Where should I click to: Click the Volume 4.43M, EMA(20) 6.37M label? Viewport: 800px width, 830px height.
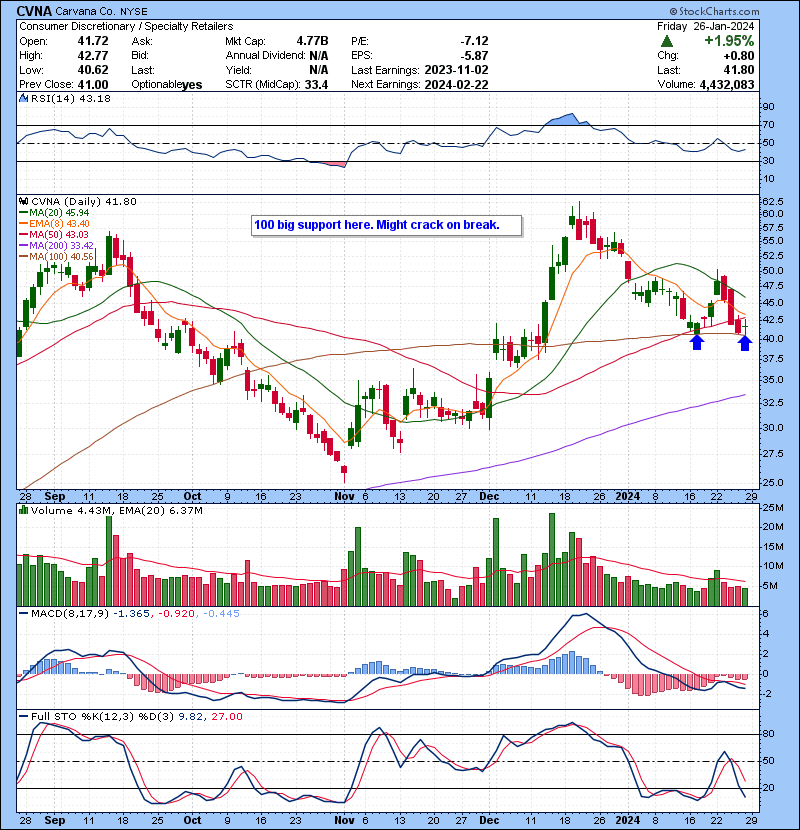[x=116, y=511]
